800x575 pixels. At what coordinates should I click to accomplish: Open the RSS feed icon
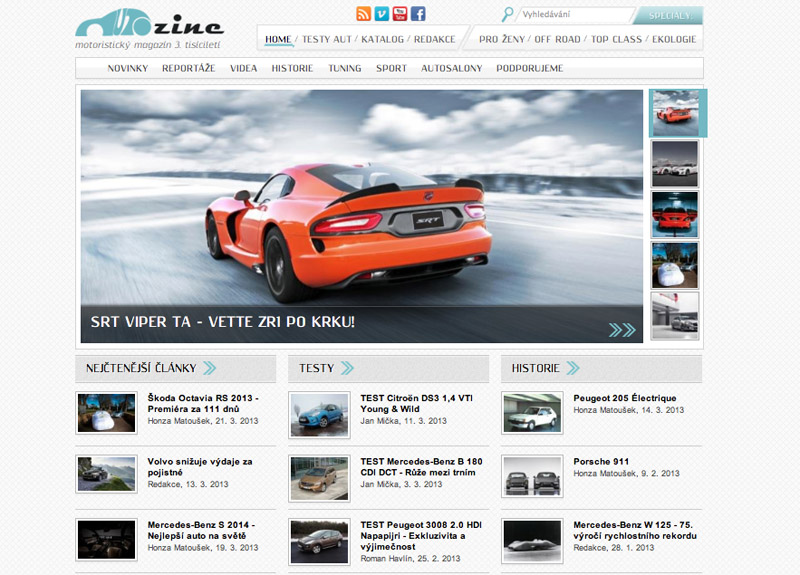click(x=364, y=14)
